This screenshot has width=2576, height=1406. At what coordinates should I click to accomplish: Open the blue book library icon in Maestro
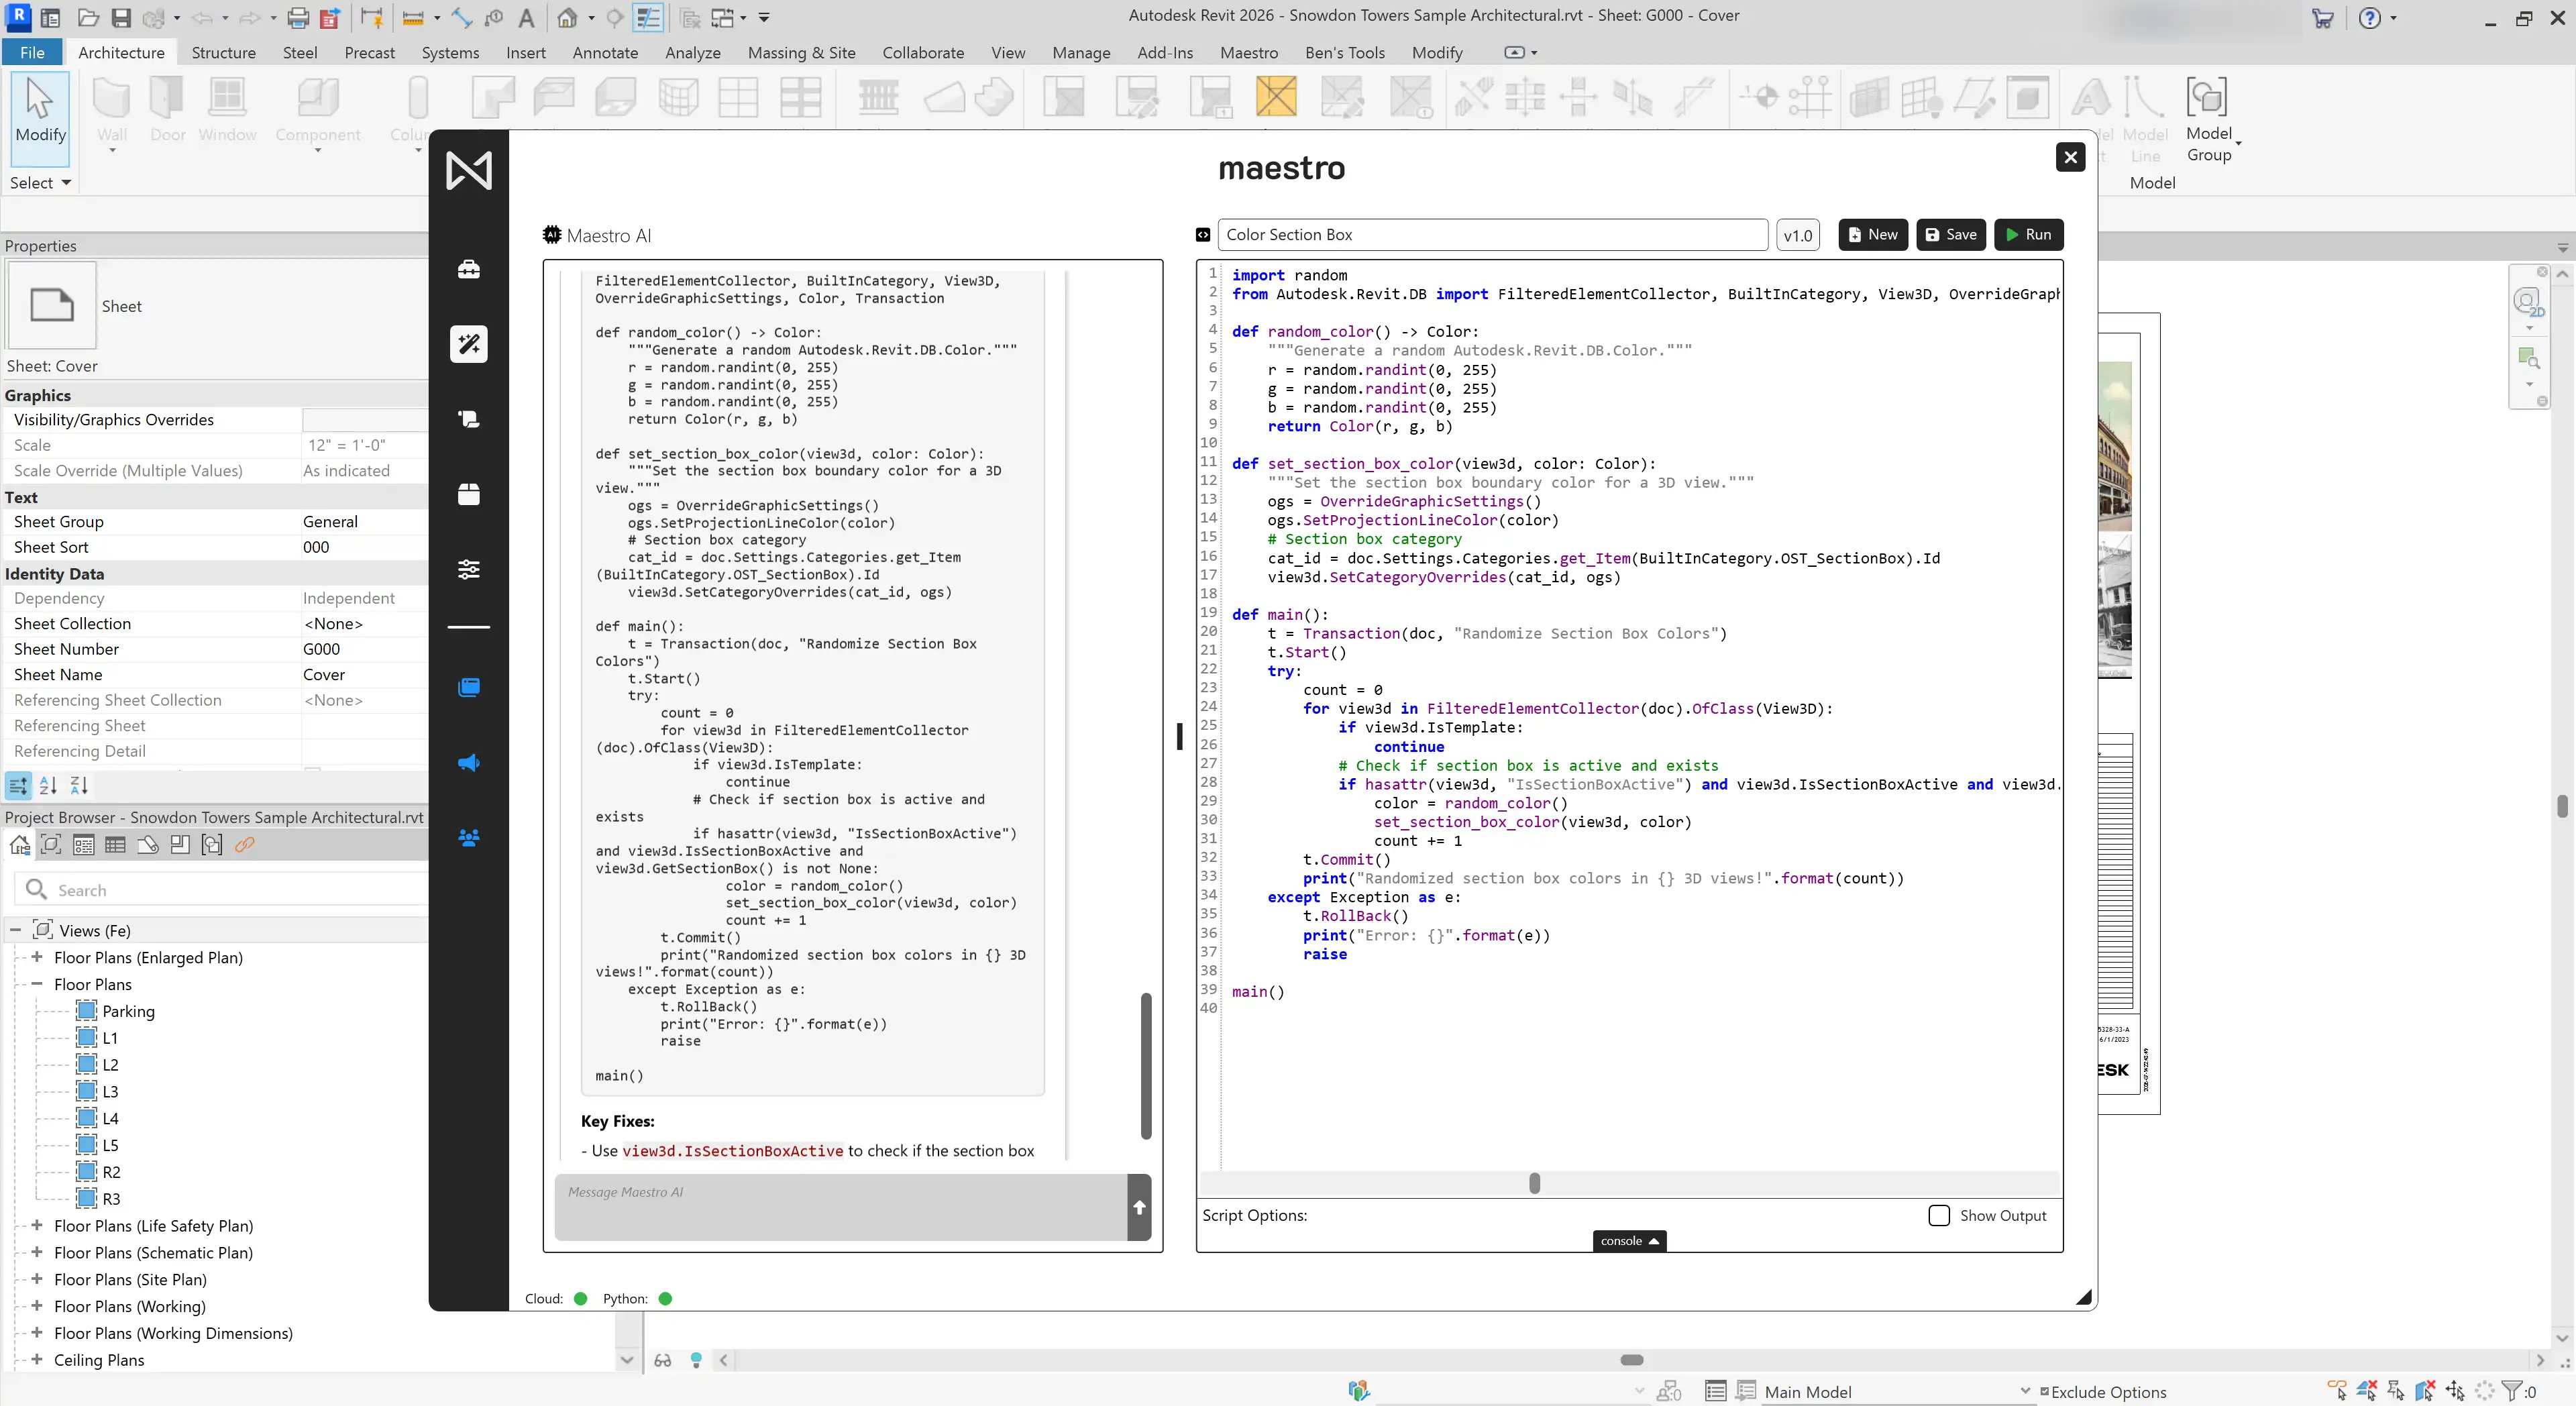468,687
